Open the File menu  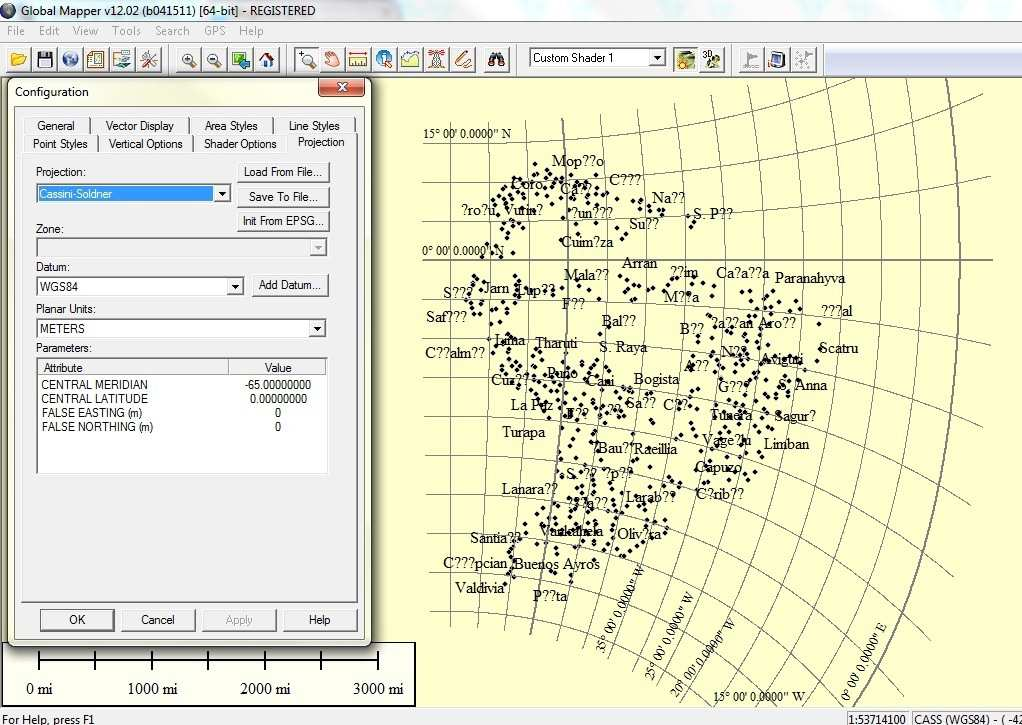(16, 31)
